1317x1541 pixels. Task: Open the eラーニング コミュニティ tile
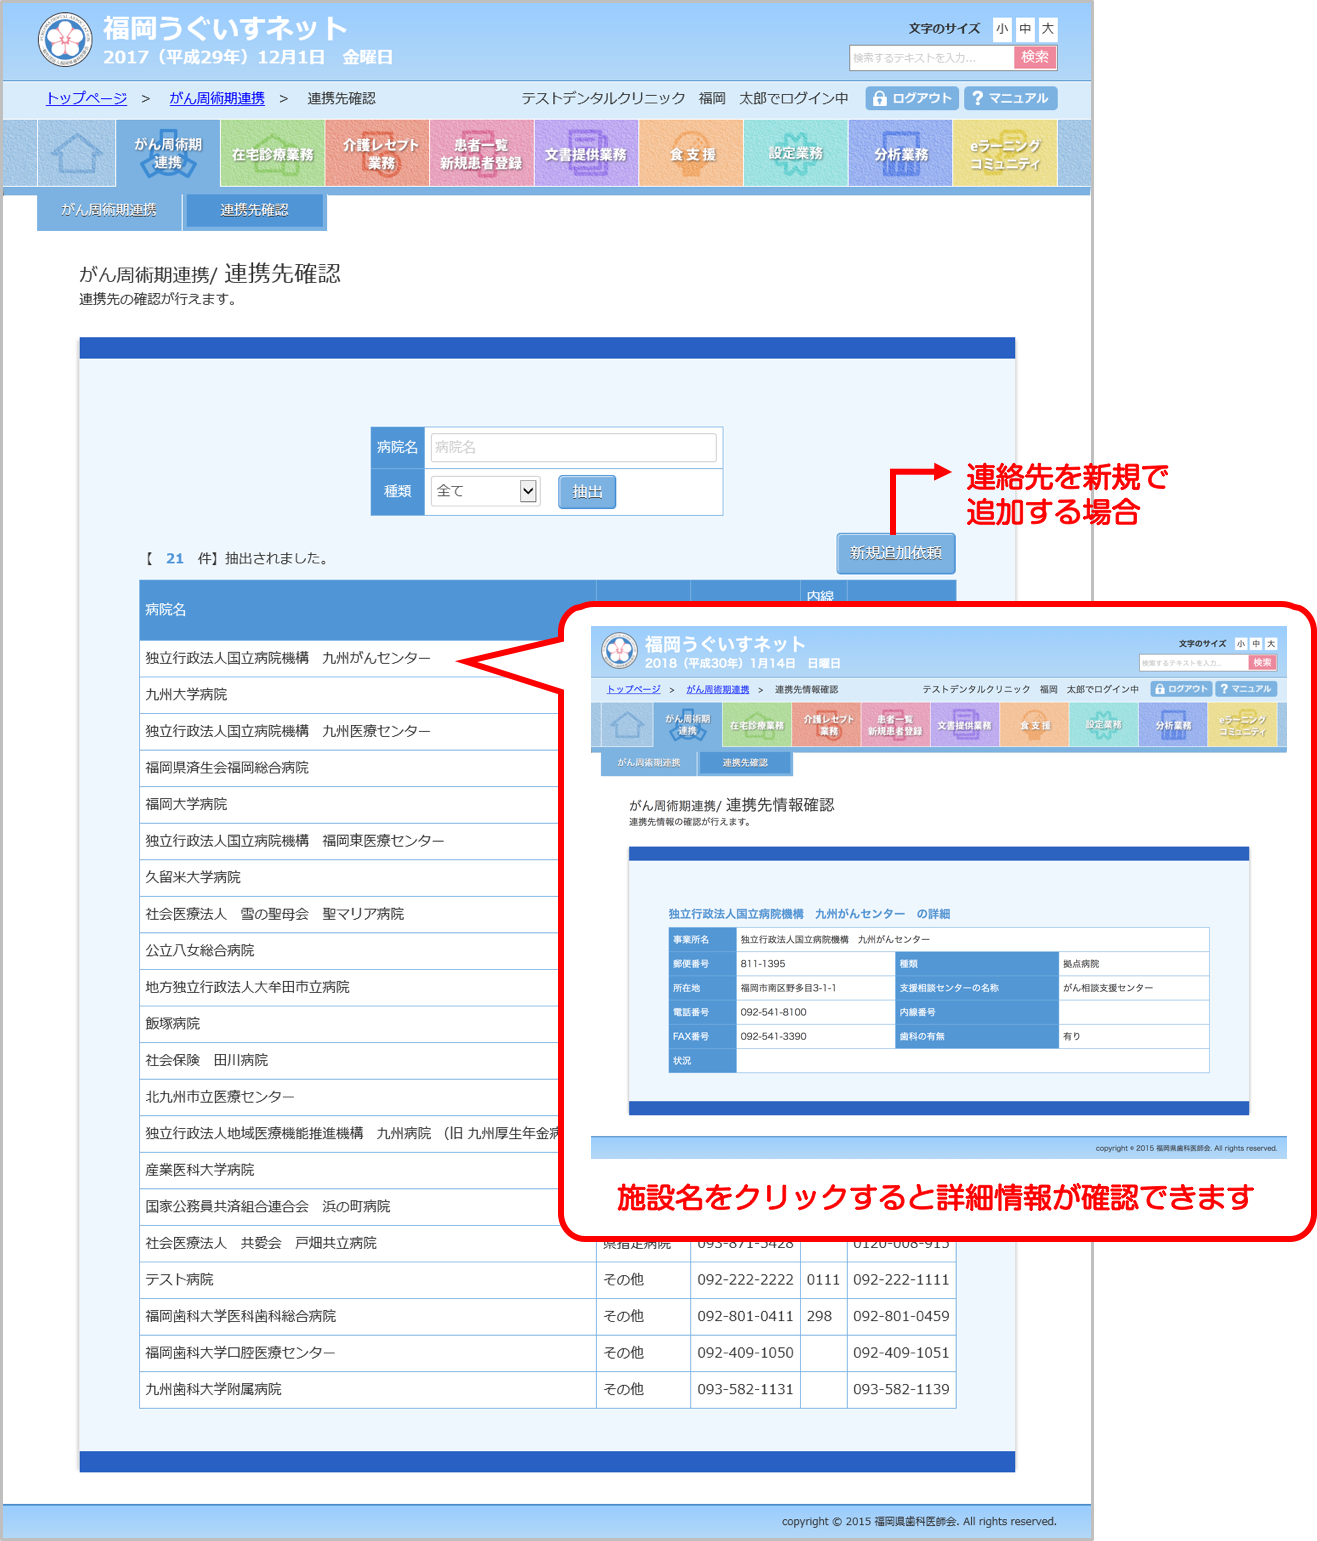pyautogui.click(x=1005, y=154)
